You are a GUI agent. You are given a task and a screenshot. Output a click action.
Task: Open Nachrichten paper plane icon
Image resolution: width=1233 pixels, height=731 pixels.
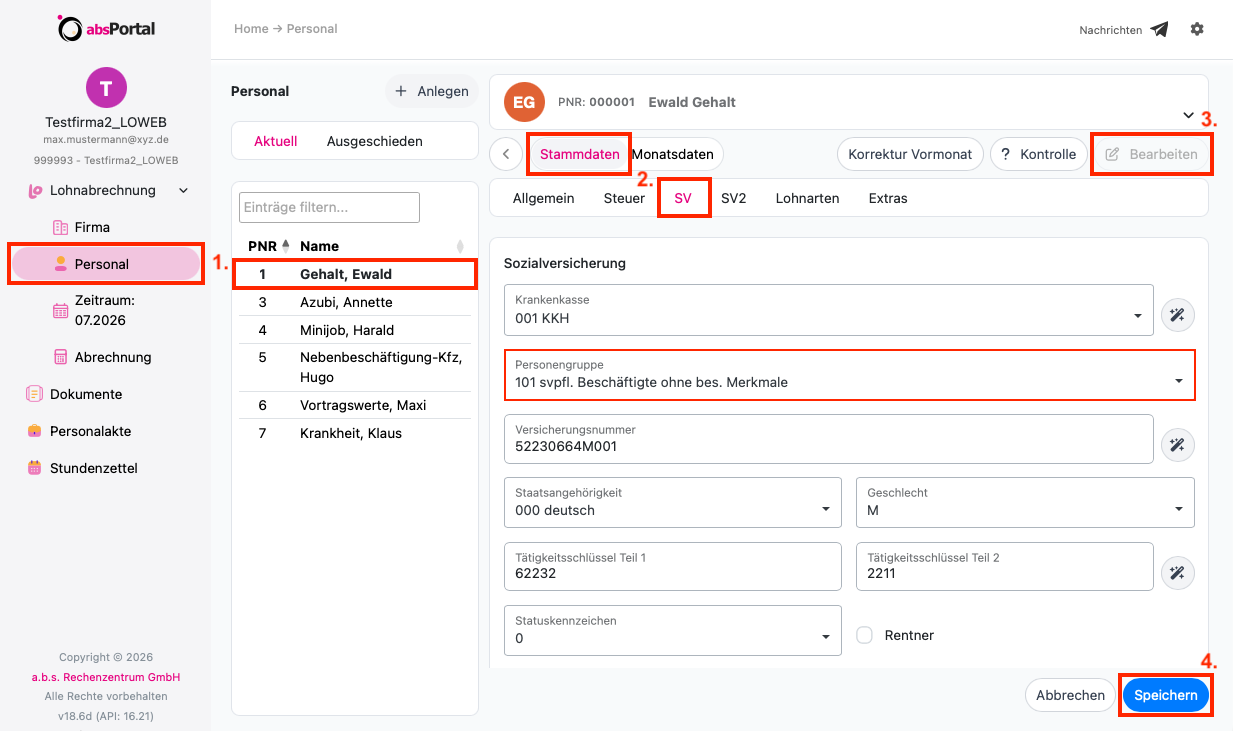click(x=1159, y=30)
